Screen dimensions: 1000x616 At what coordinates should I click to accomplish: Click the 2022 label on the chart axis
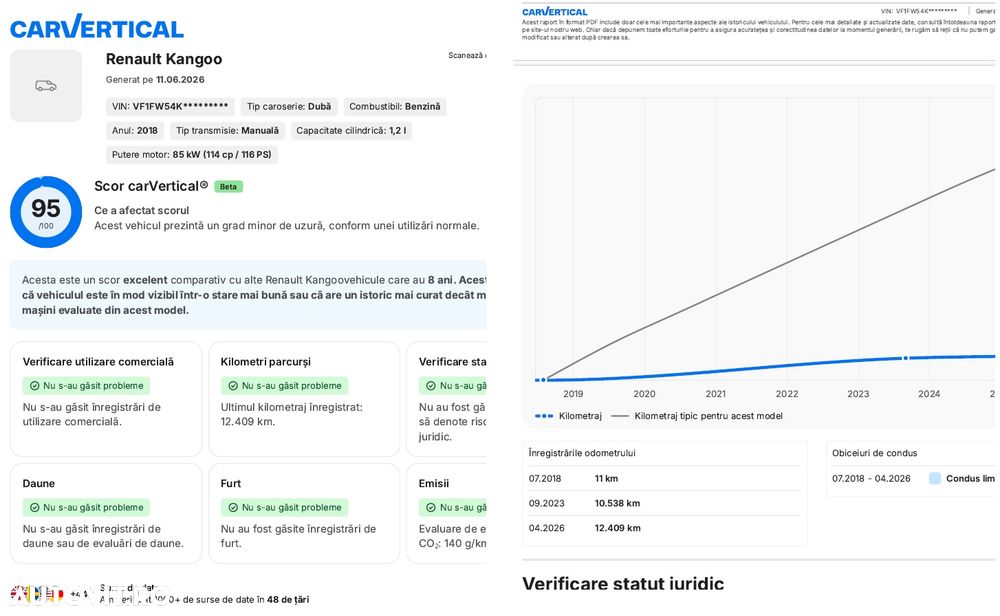pyautogui.click(x=787, y=394)
